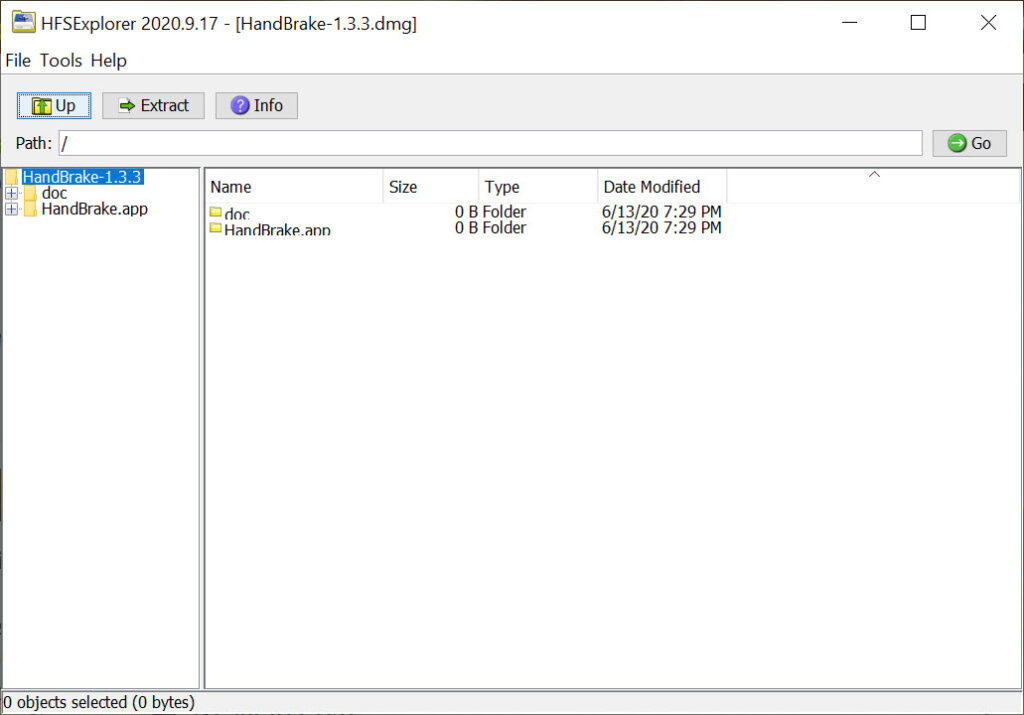1024x715 pixels.
Task: Maximize the HFSExplorer window
Action: pos(918,22)
